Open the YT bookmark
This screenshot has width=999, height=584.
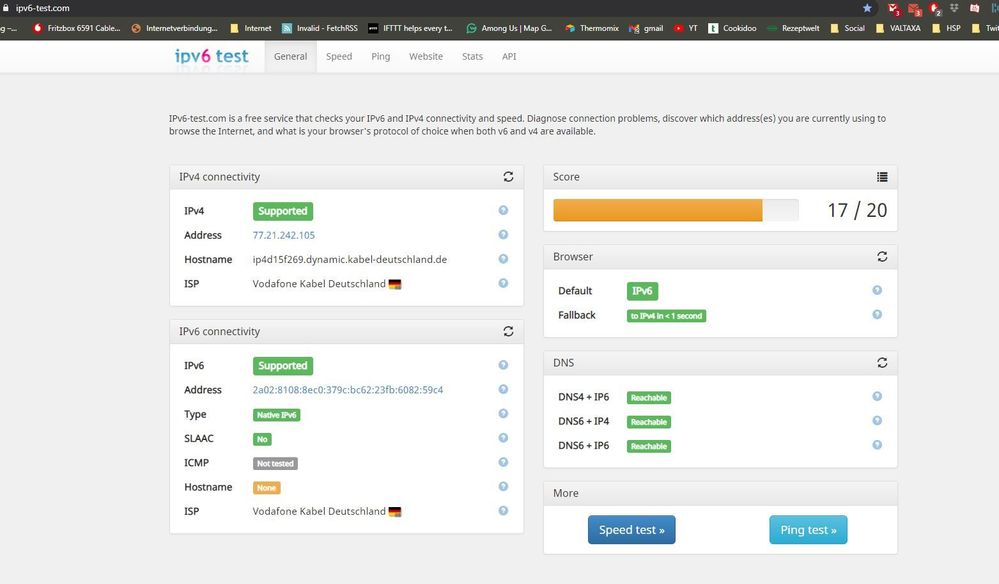pyautogui.click(x=686, y=28)
